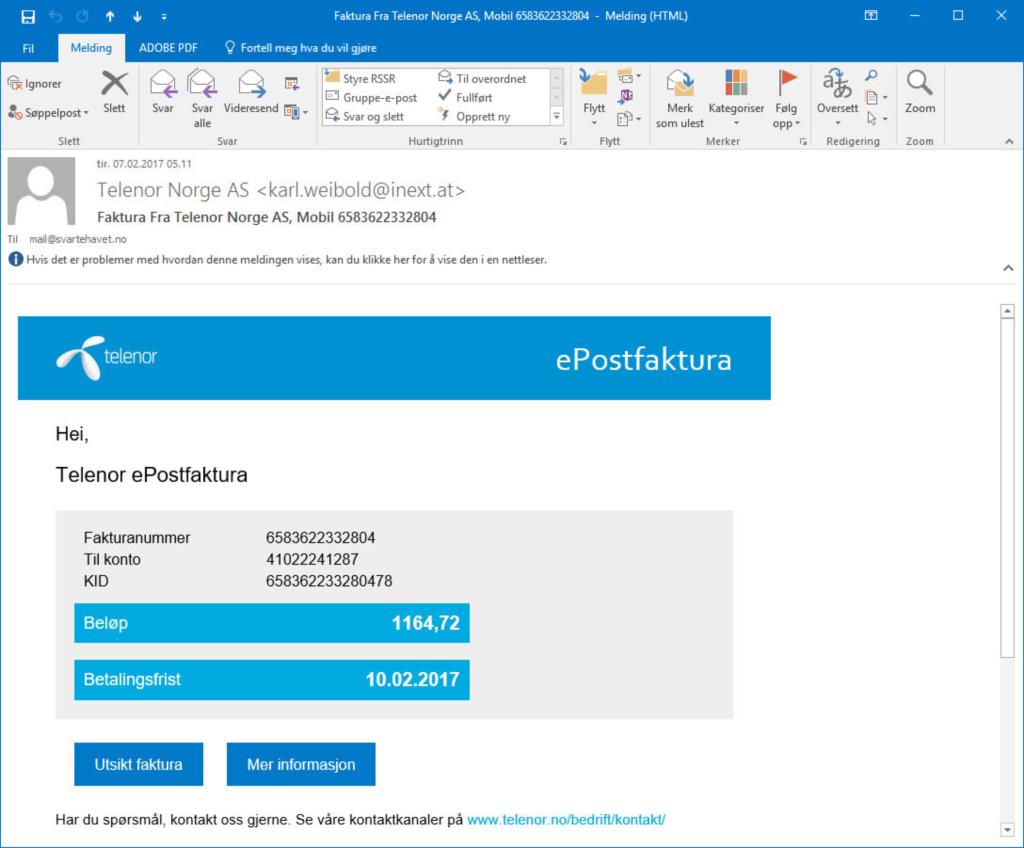Collapse the ribbon with the chevron
Image resolution: width=1024 pixels, height=848 pixels.
1009,142
